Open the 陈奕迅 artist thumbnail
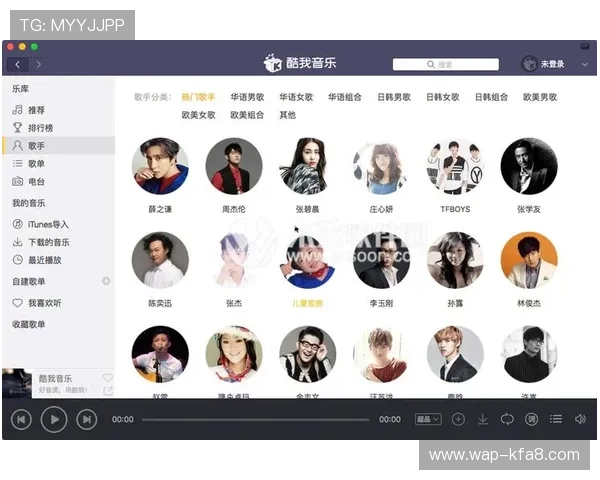The height and width of the screenshot is (480, 600). click(x=160, y=260)
